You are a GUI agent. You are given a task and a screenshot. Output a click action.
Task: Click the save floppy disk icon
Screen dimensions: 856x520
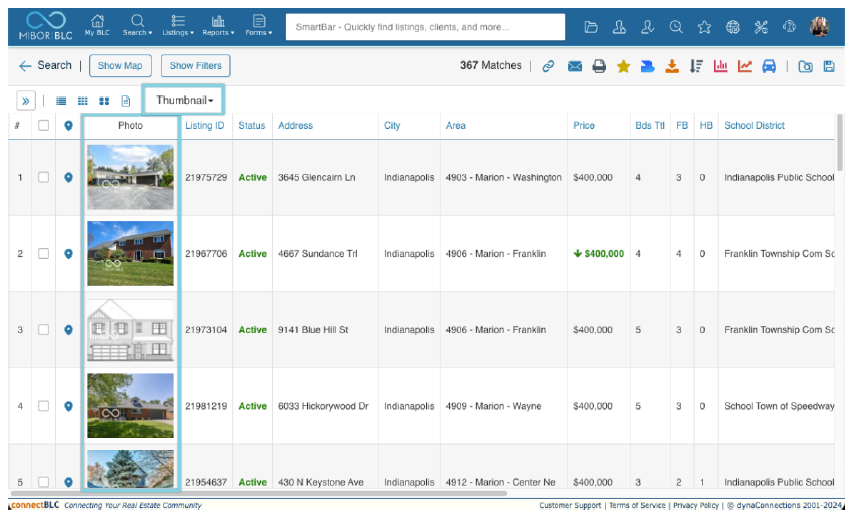tap(829, 66)
